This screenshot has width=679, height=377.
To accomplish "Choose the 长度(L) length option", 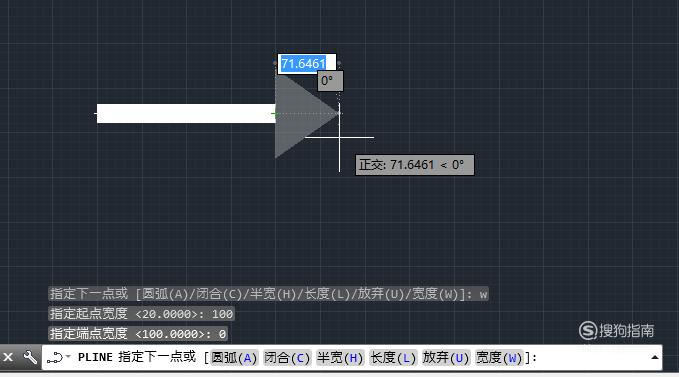I will [x=393, y=358].
